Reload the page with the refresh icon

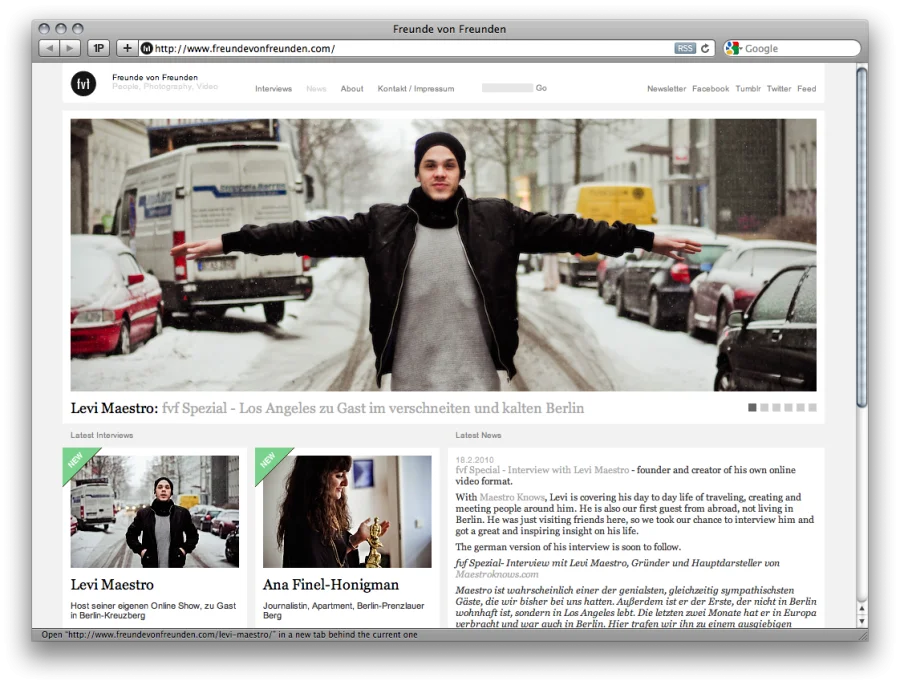[705, 48]
